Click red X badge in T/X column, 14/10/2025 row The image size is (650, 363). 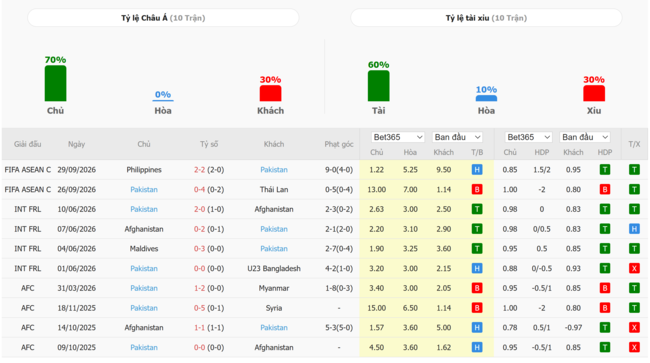[634, 327]
